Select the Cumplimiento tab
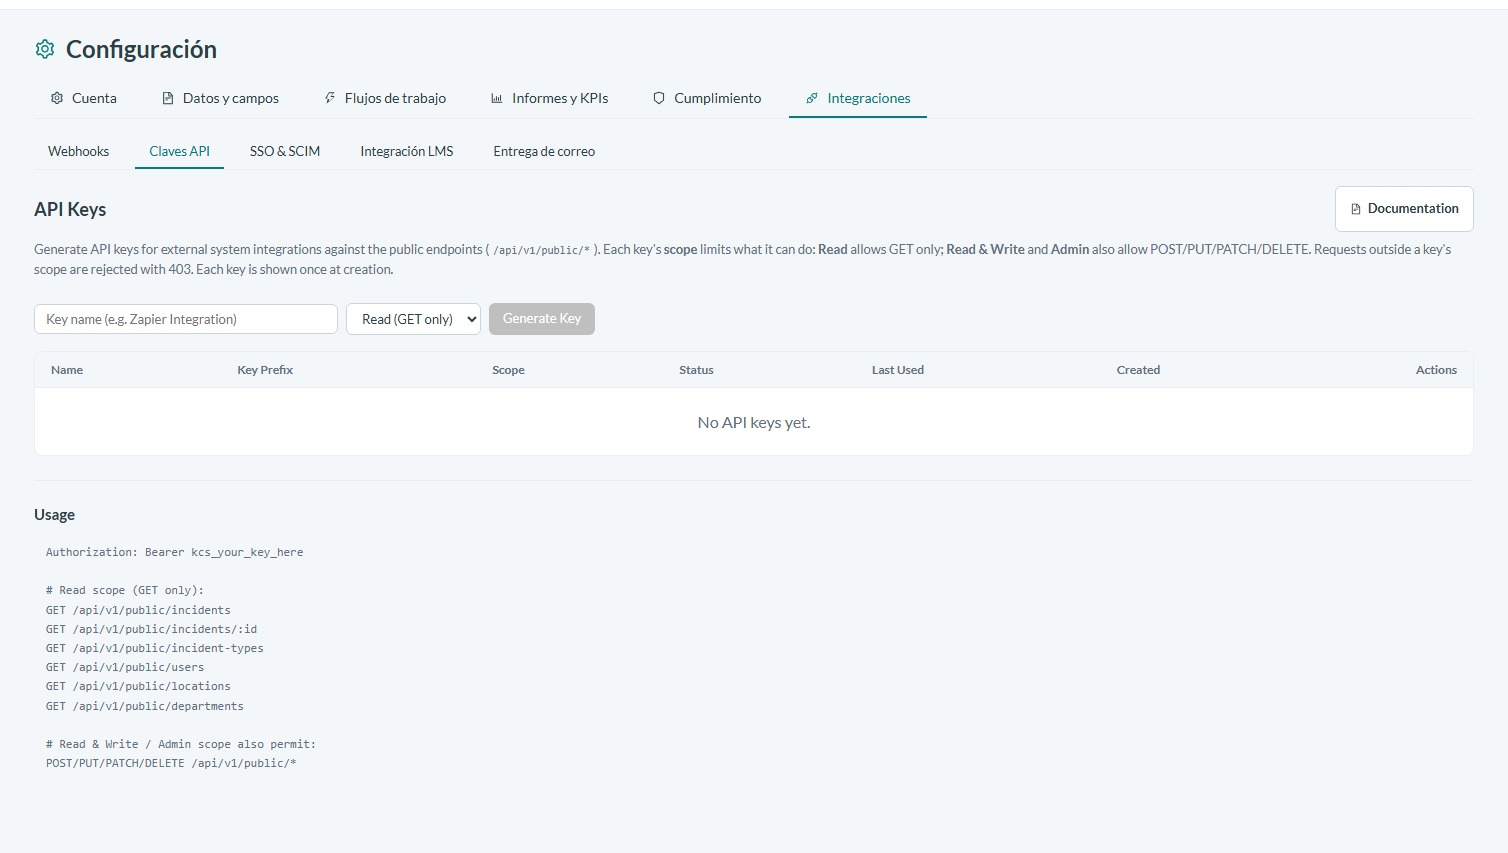This screenshot has height=853, width=1508. (x=707, y=98)
